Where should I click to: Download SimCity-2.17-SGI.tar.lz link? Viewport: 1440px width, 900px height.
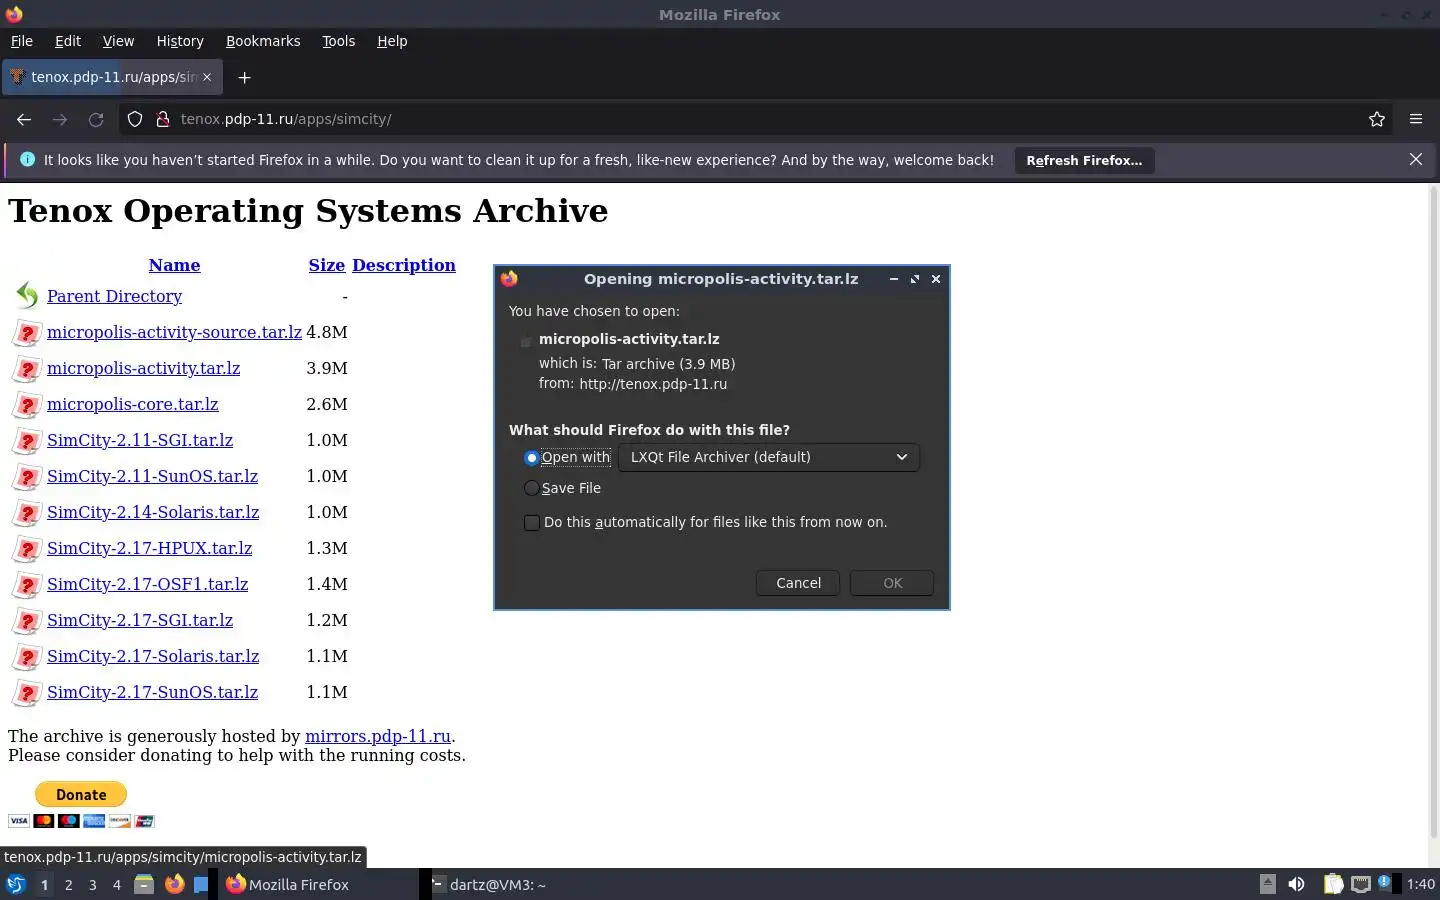pyautogui.click(x=140, y=620)
